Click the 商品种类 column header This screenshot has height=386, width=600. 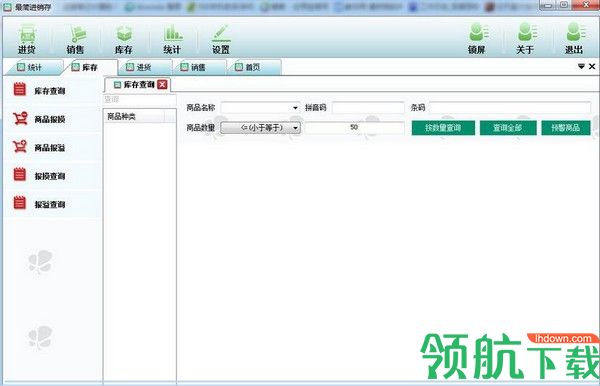[x=134, y=117]
